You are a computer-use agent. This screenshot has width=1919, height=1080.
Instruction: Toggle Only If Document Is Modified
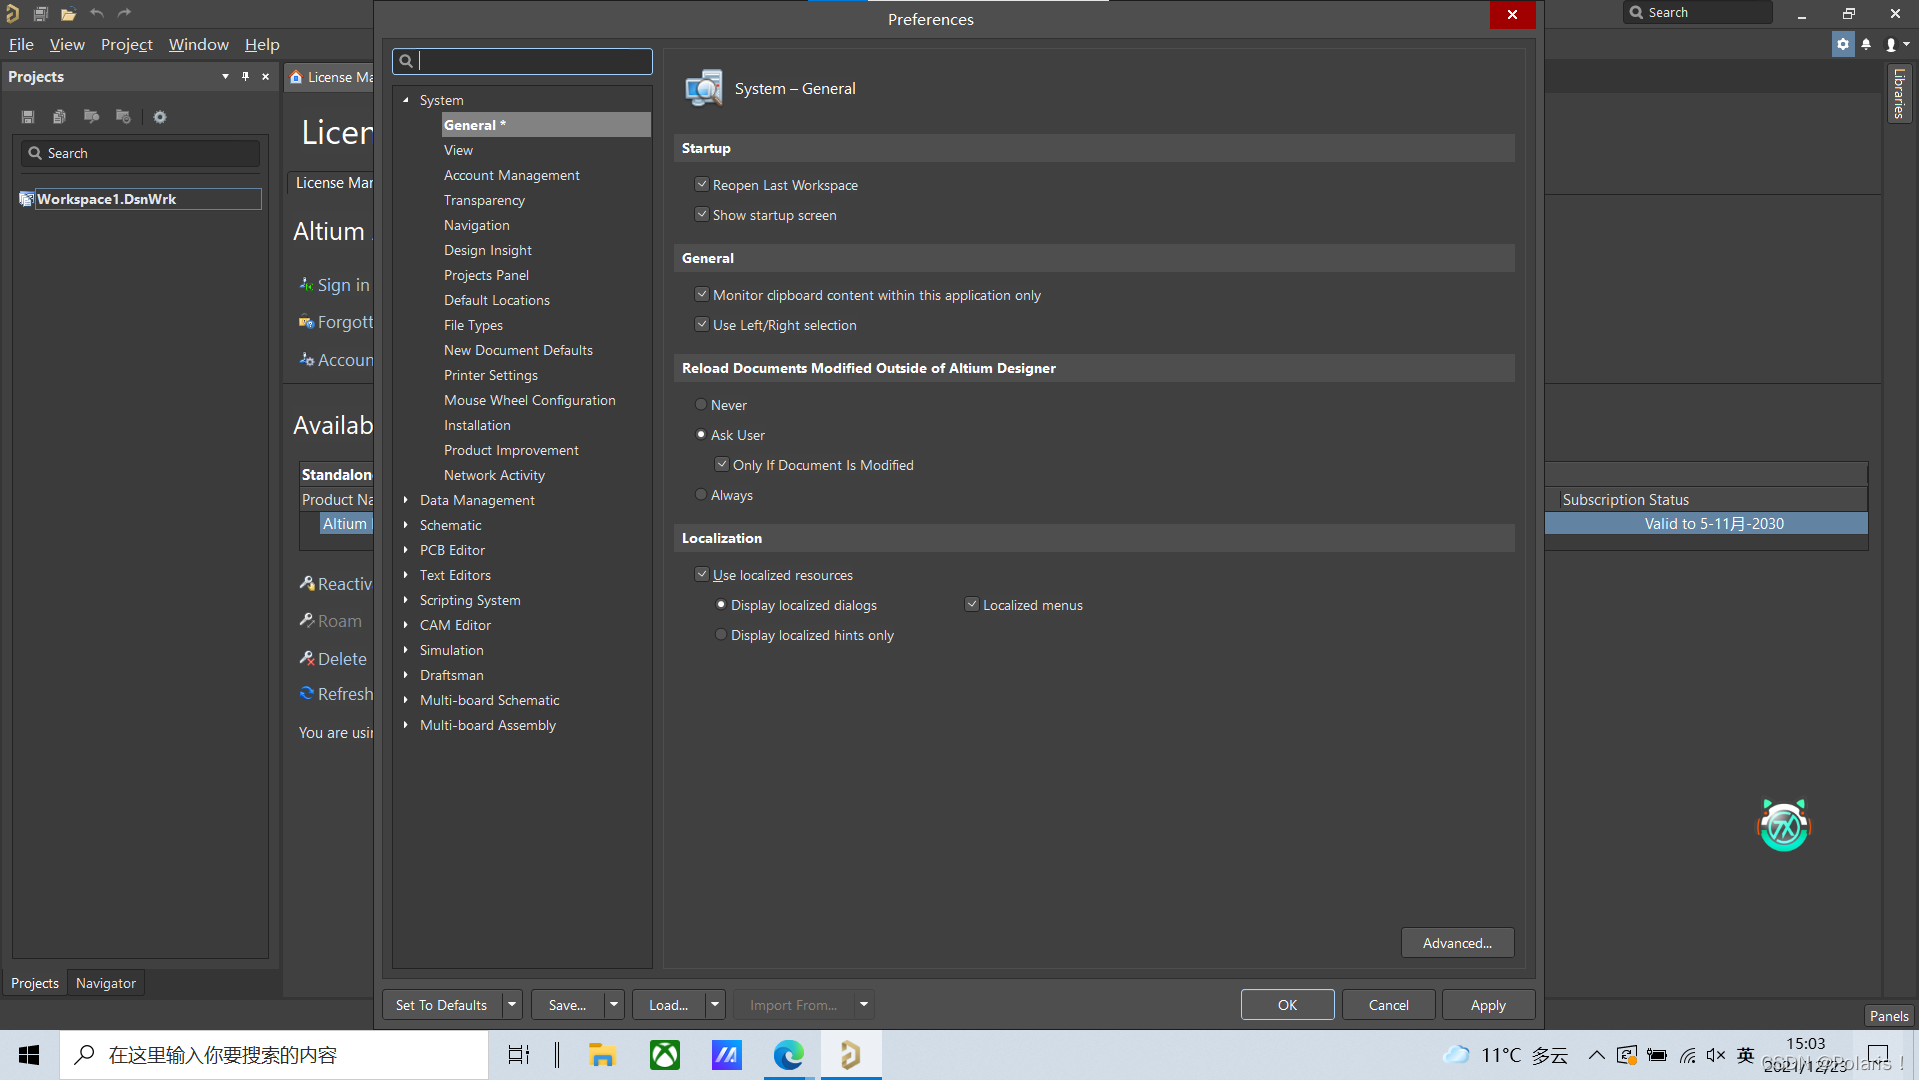coord(722,465)
